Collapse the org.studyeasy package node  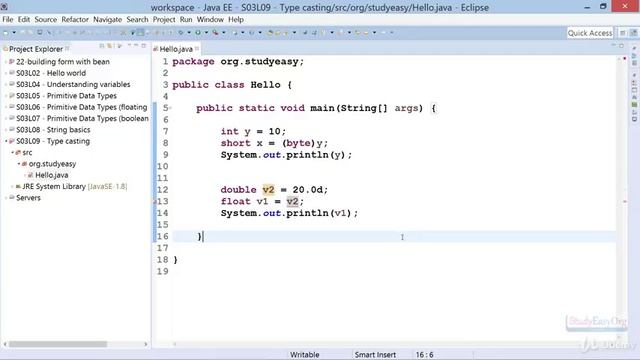(19, 164)
